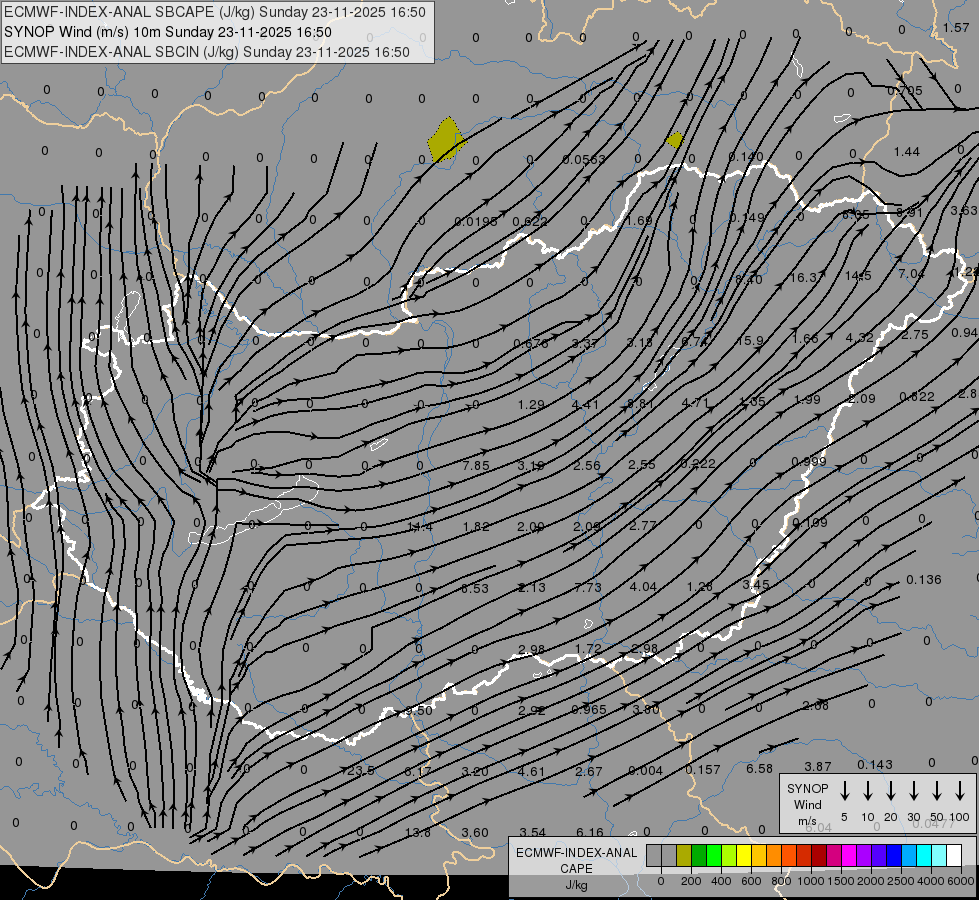979x900 pixels.
Task: Click the 0.705 CAPE value on map
Action: (x=905, y=90)
